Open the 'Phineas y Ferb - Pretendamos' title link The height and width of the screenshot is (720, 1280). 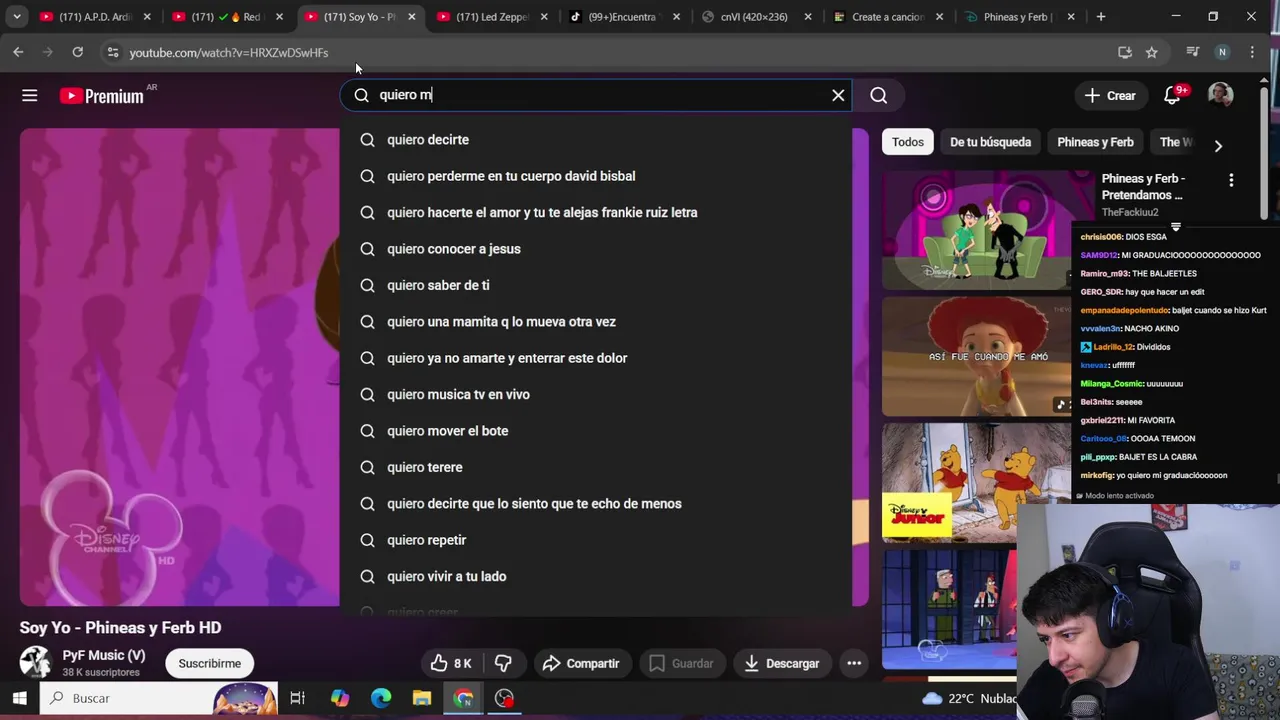coord(1143,187)
